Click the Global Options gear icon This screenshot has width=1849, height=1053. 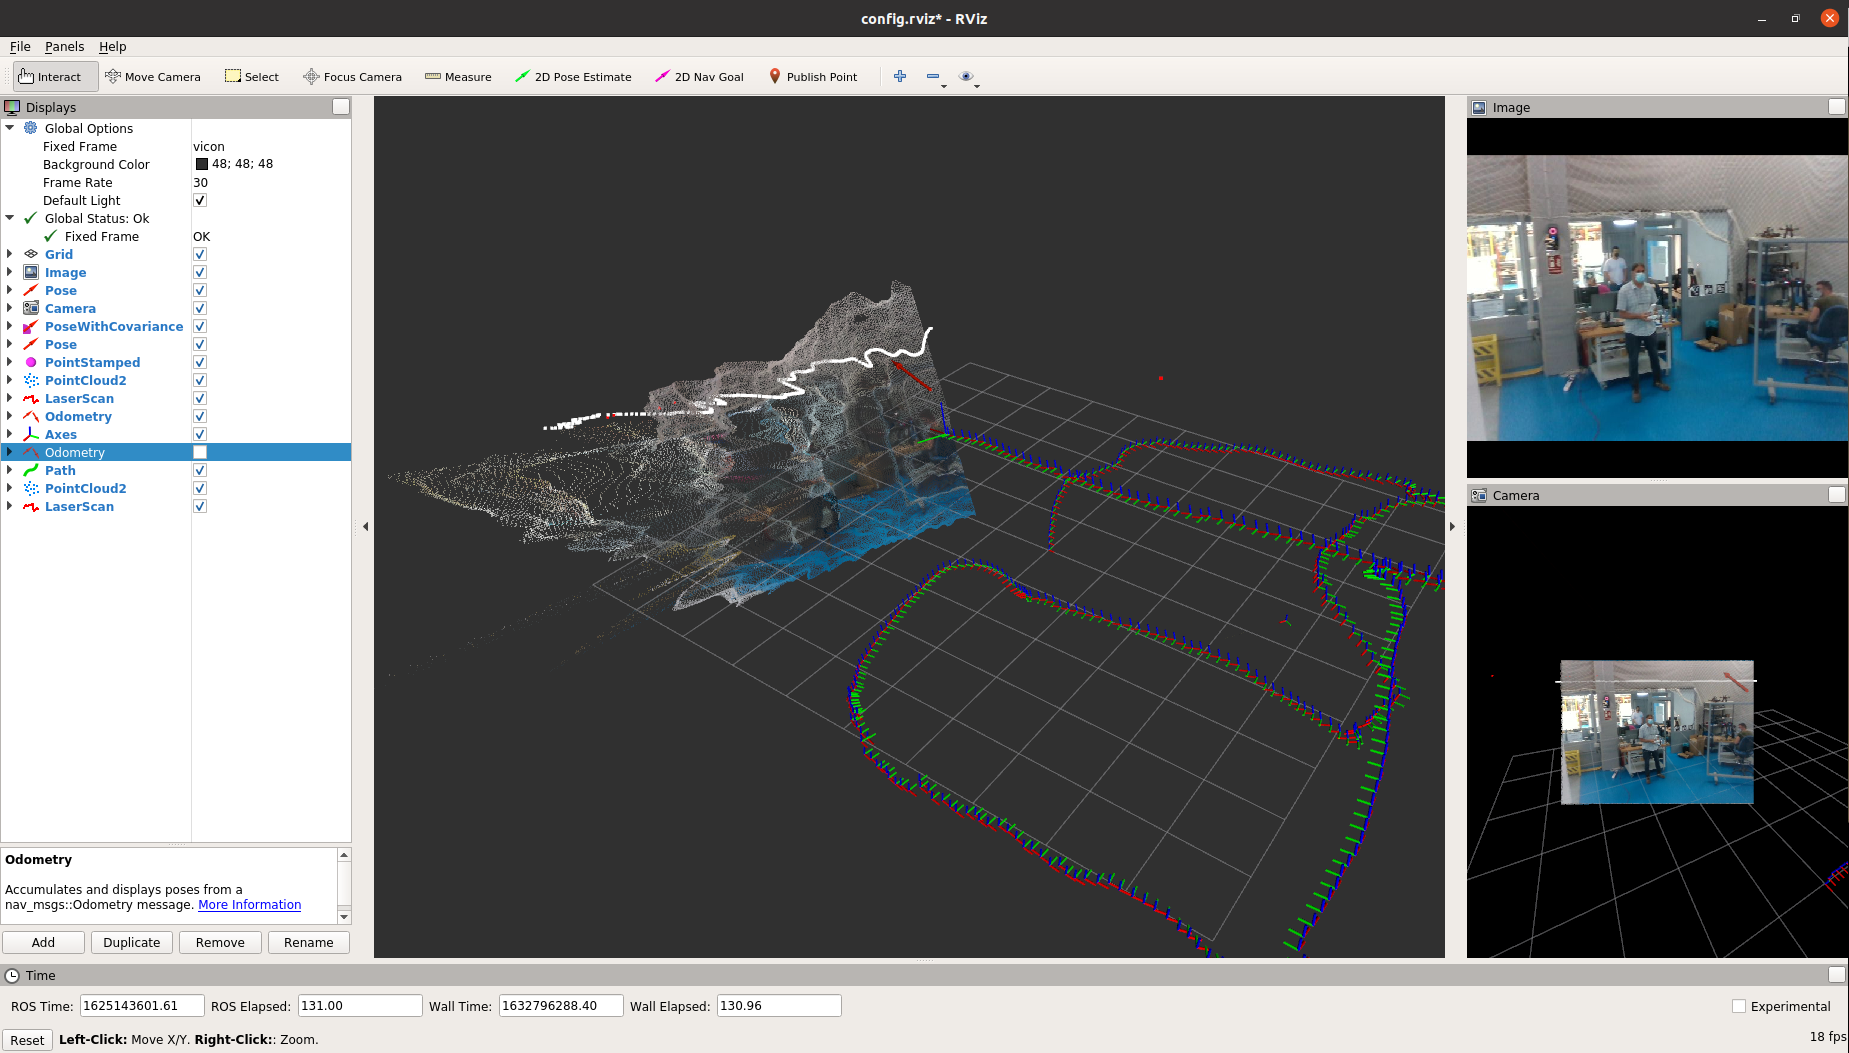(31, 128)
